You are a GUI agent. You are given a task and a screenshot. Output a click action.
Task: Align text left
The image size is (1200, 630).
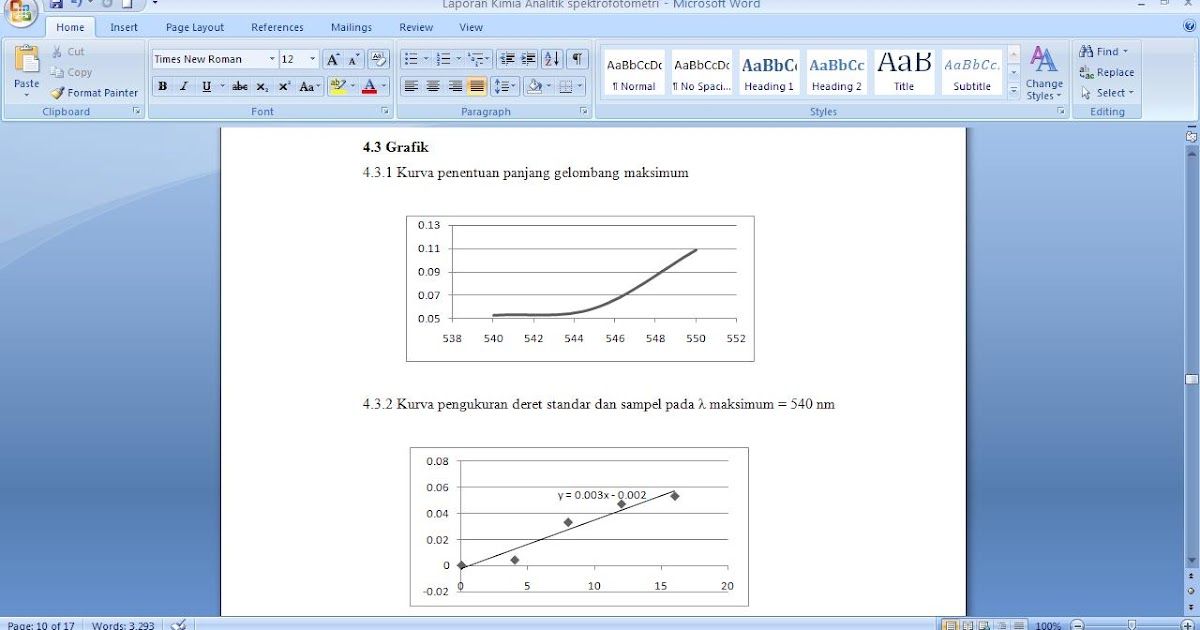[x=411, y=87]
